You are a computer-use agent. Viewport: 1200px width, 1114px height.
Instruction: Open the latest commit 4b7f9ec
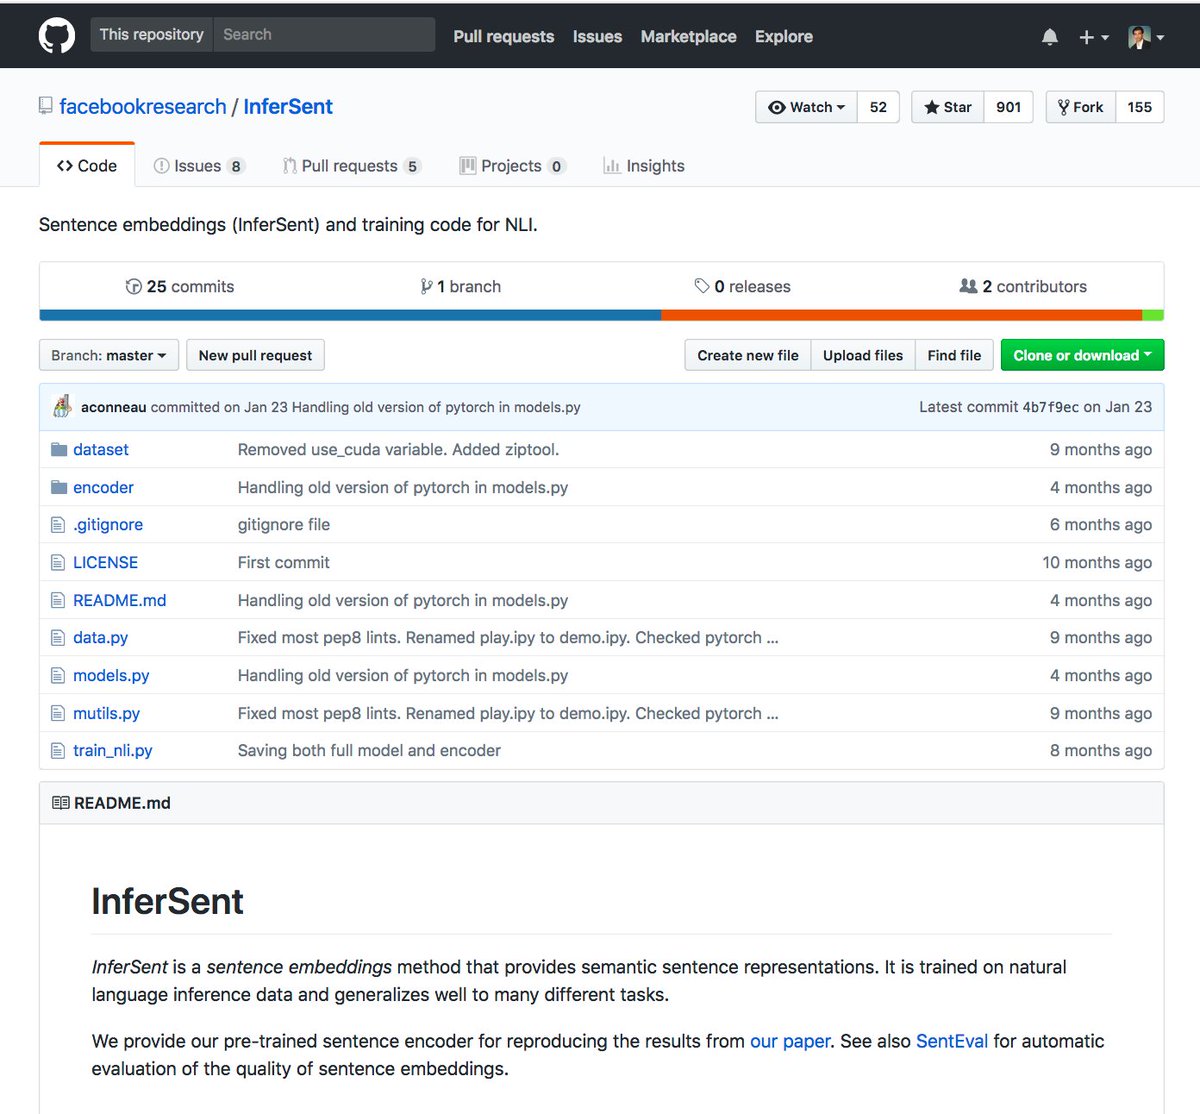pos(1050,407)
